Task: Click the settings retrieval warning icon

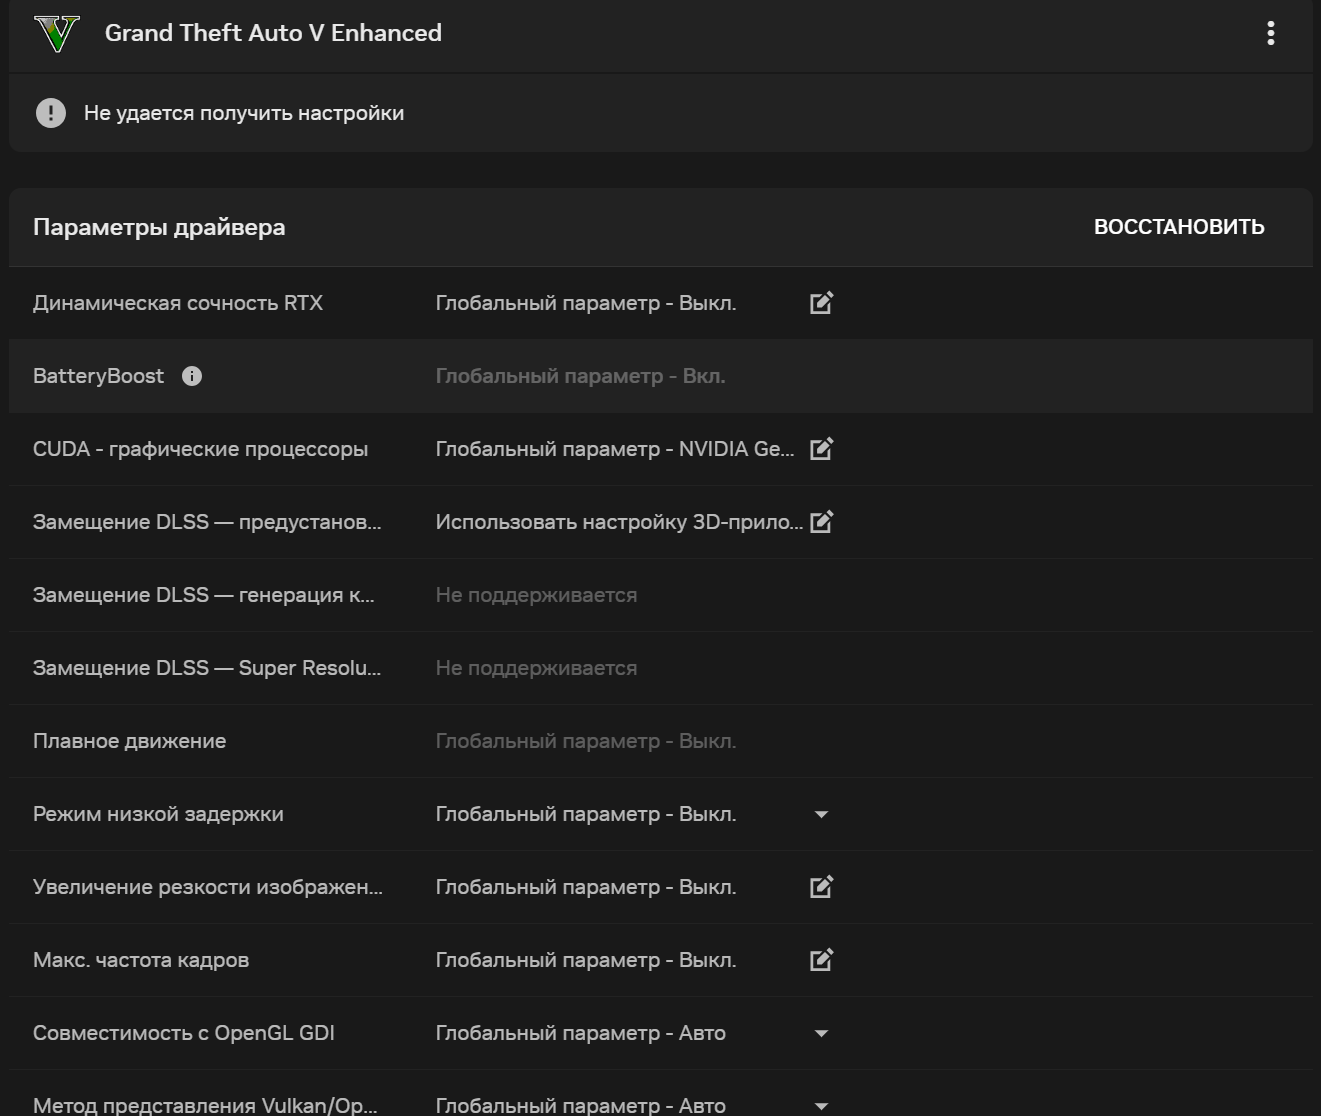Action: click(x=51, y=113)
